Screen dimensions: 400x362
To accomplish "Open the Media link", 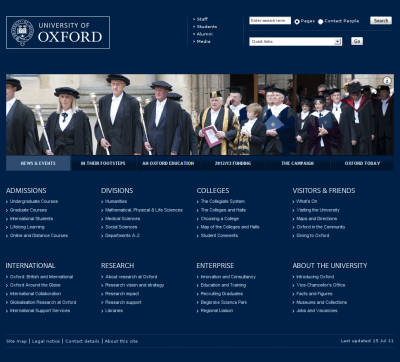I will point(203,41).
